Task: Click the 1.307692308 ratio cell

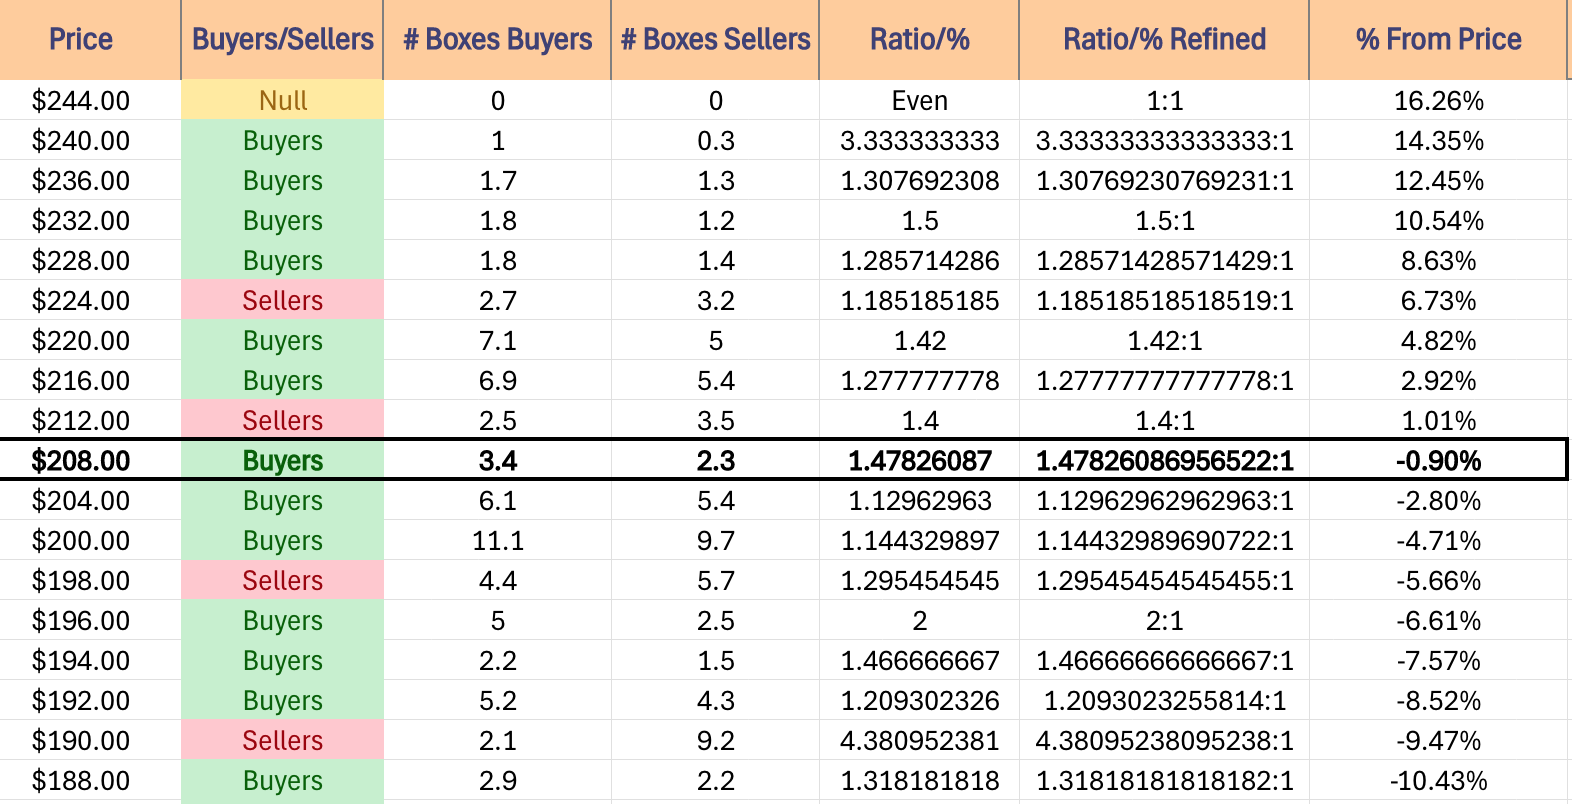Action: [x=919, y=180]
